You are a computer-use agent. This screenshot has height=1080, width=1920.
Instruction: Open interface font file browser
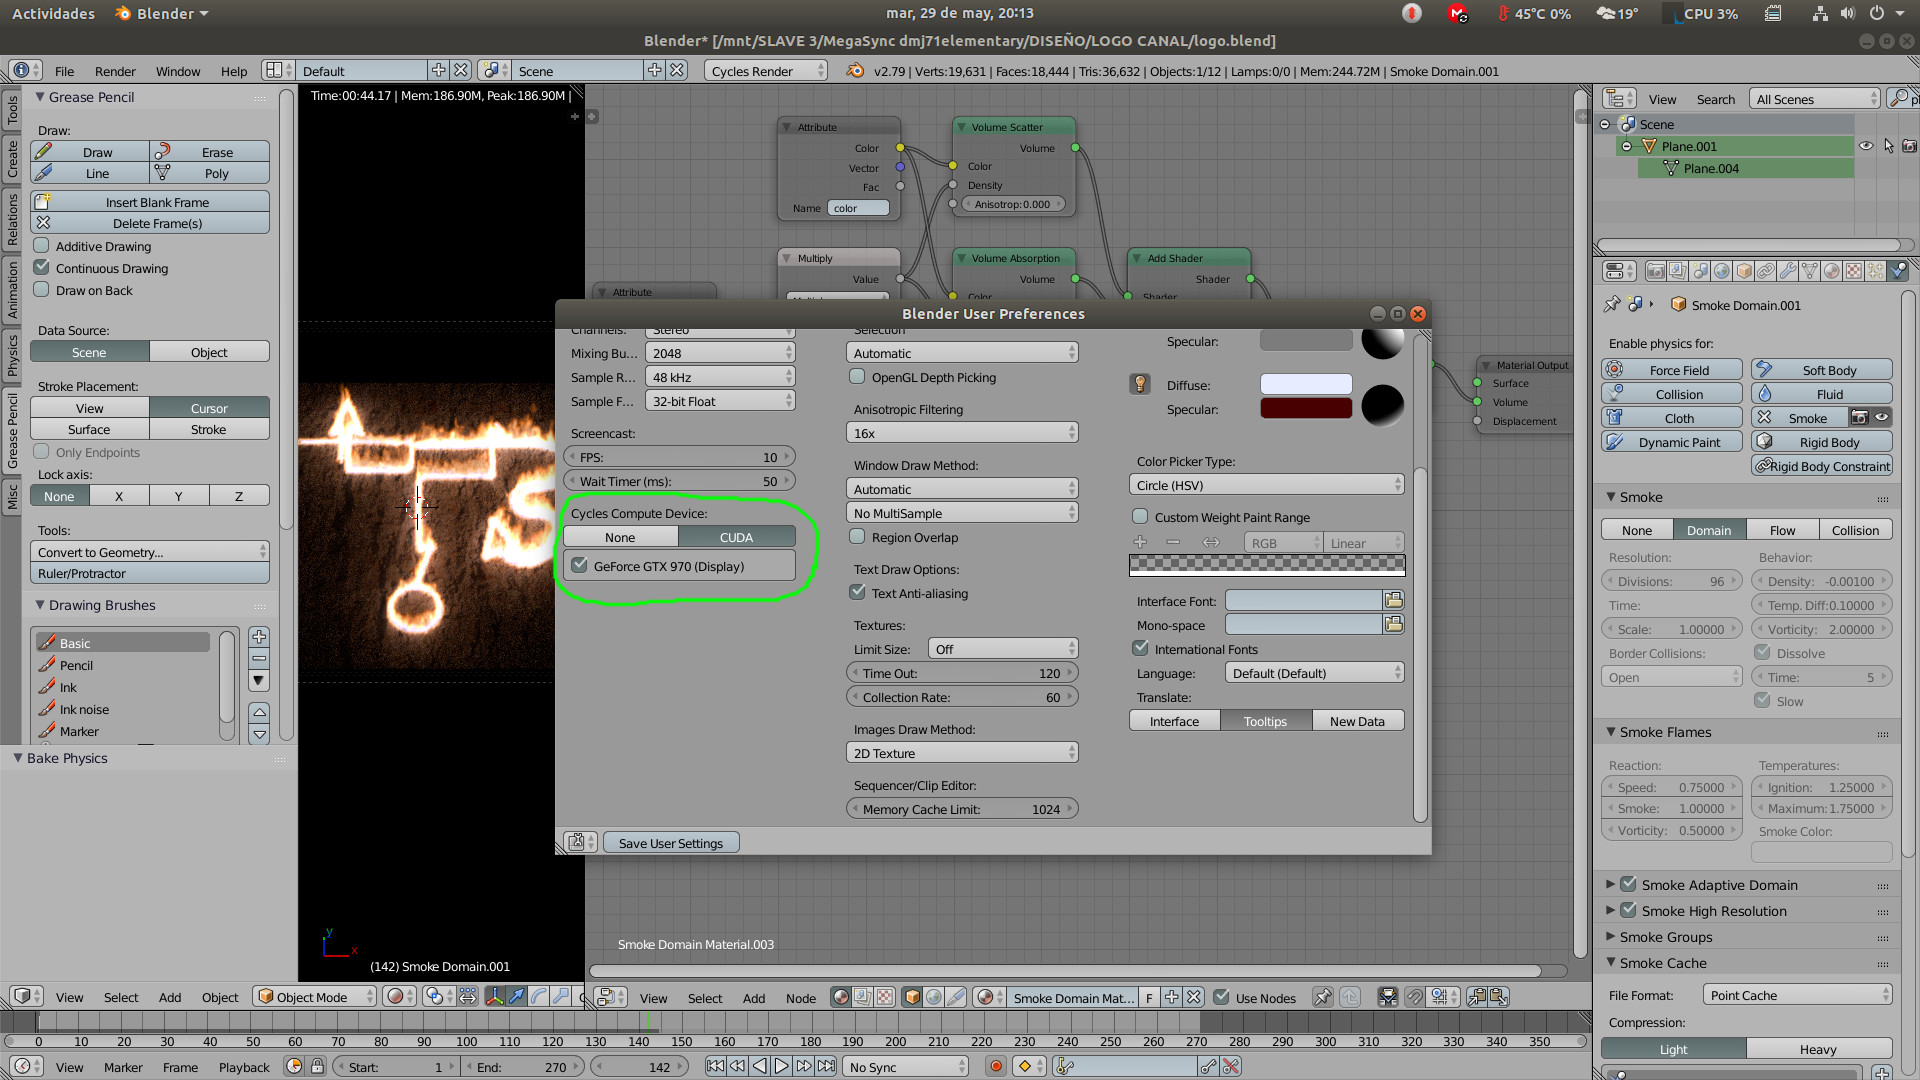pyautogui.click(x=1393, y=600)
